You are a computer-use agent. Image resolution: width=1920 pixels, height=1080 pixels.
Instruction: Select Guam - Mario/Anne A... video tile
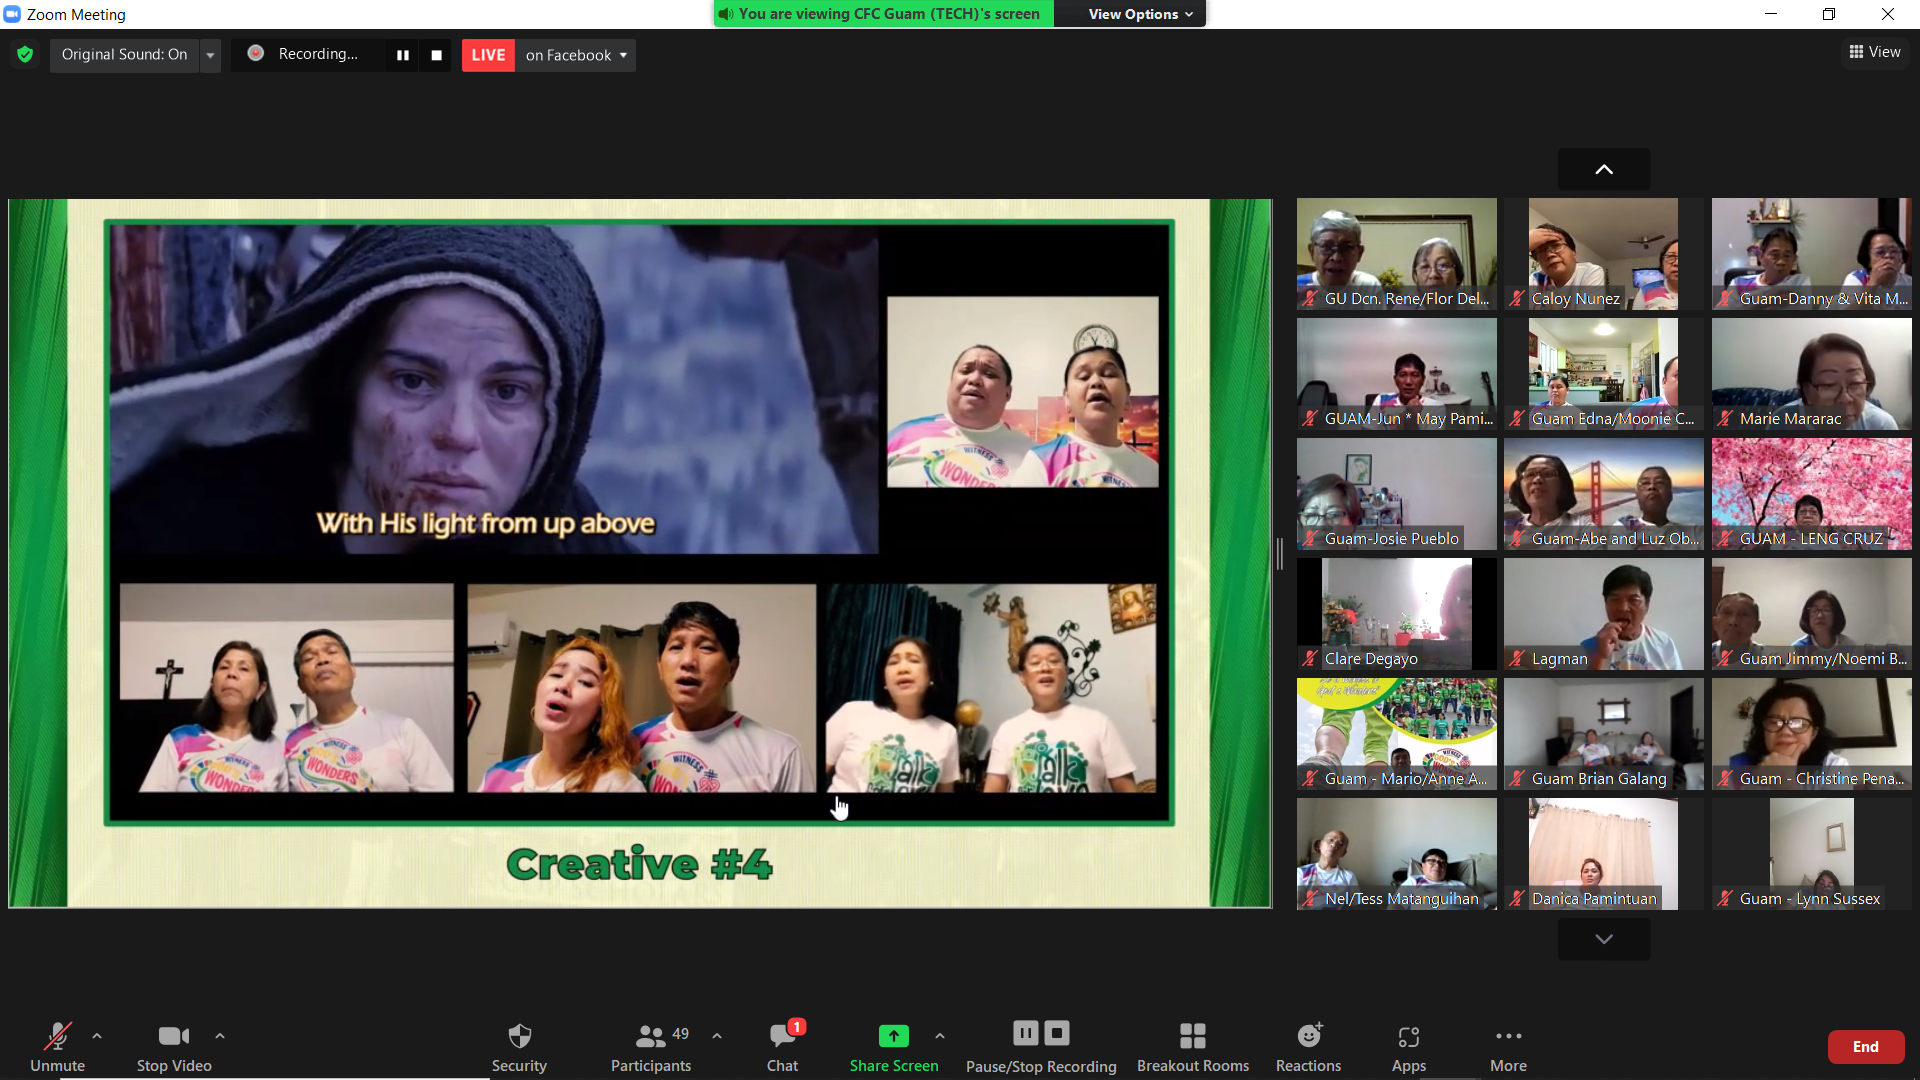(1397, 734)
